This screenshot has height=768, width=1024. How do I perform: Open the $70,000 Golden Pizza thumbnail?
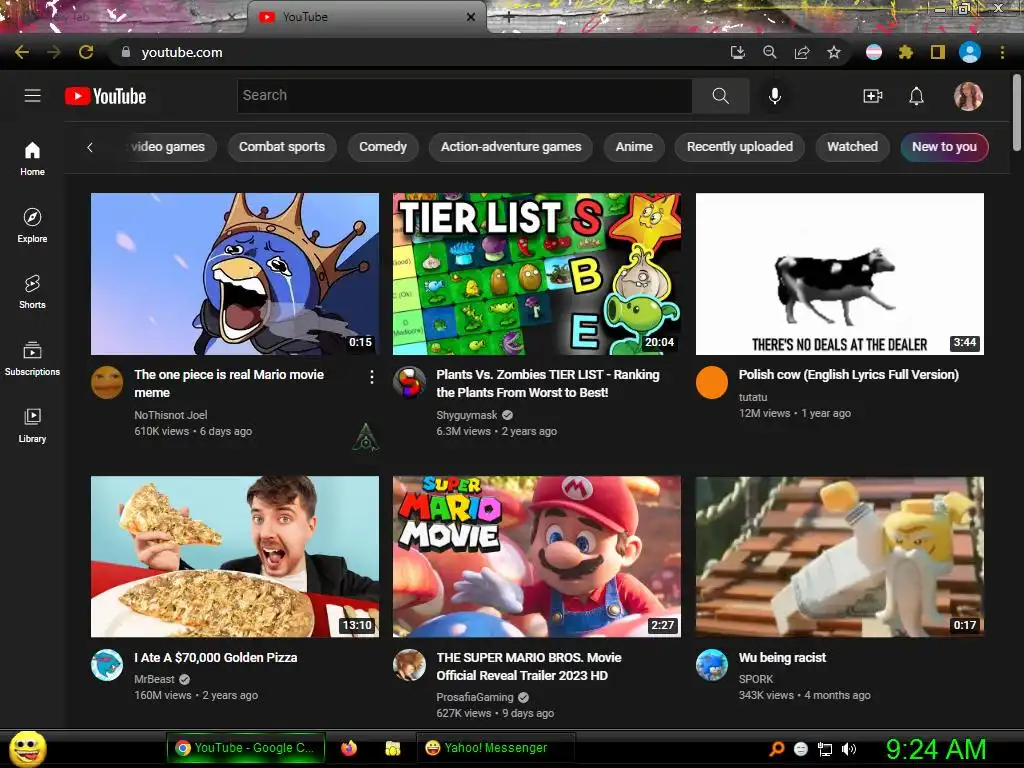(234, 556)
